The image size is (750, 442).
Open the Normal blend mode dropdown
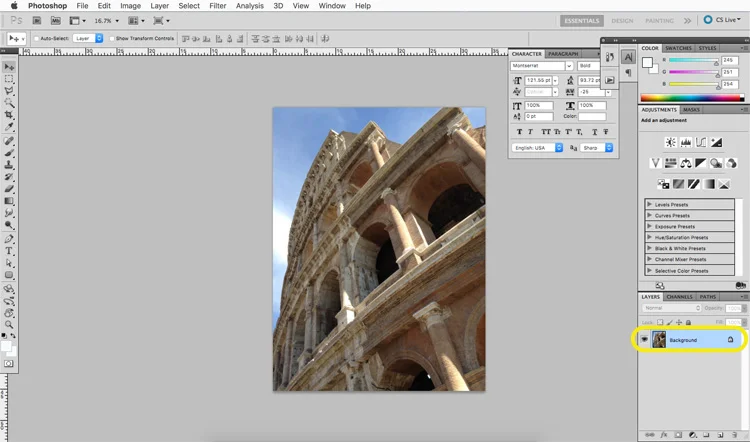(x=671, y=308)
